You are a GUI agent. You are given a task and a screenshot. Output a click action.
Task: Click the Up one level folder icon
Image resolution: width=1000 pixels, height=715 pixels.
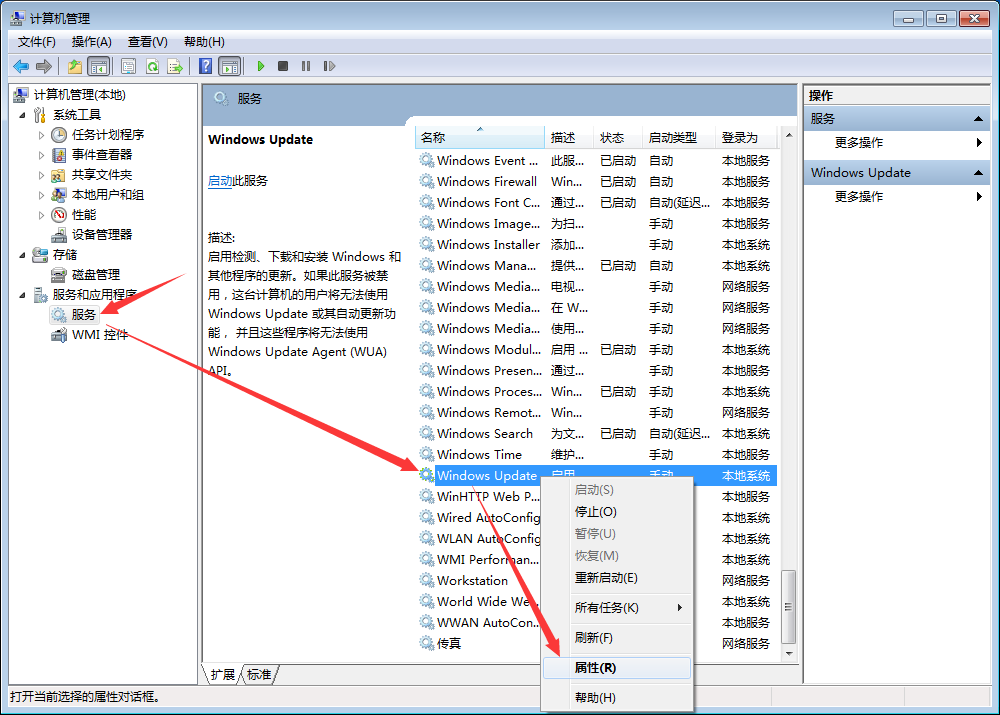[x=75, y=66]
